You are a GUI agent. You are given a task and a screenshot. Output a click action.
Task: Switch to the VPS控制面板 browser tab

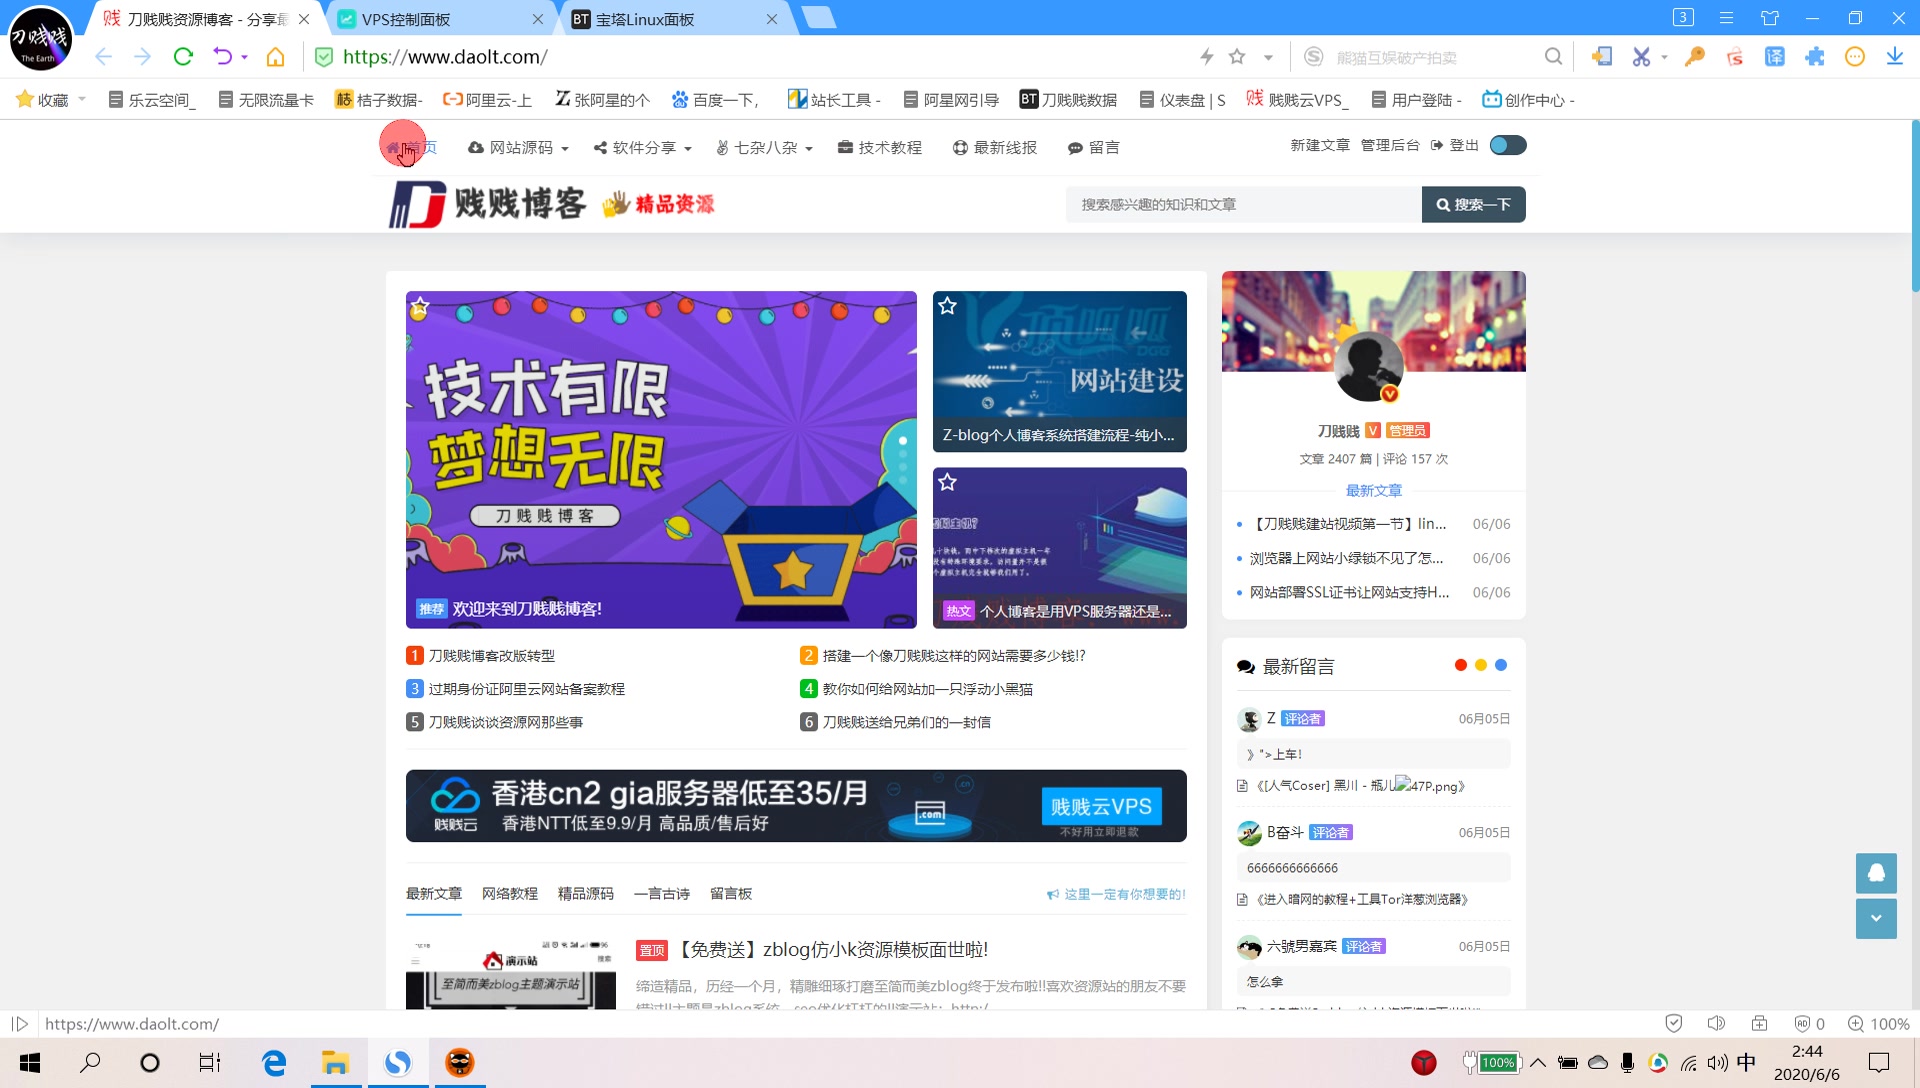pos(420,18)
